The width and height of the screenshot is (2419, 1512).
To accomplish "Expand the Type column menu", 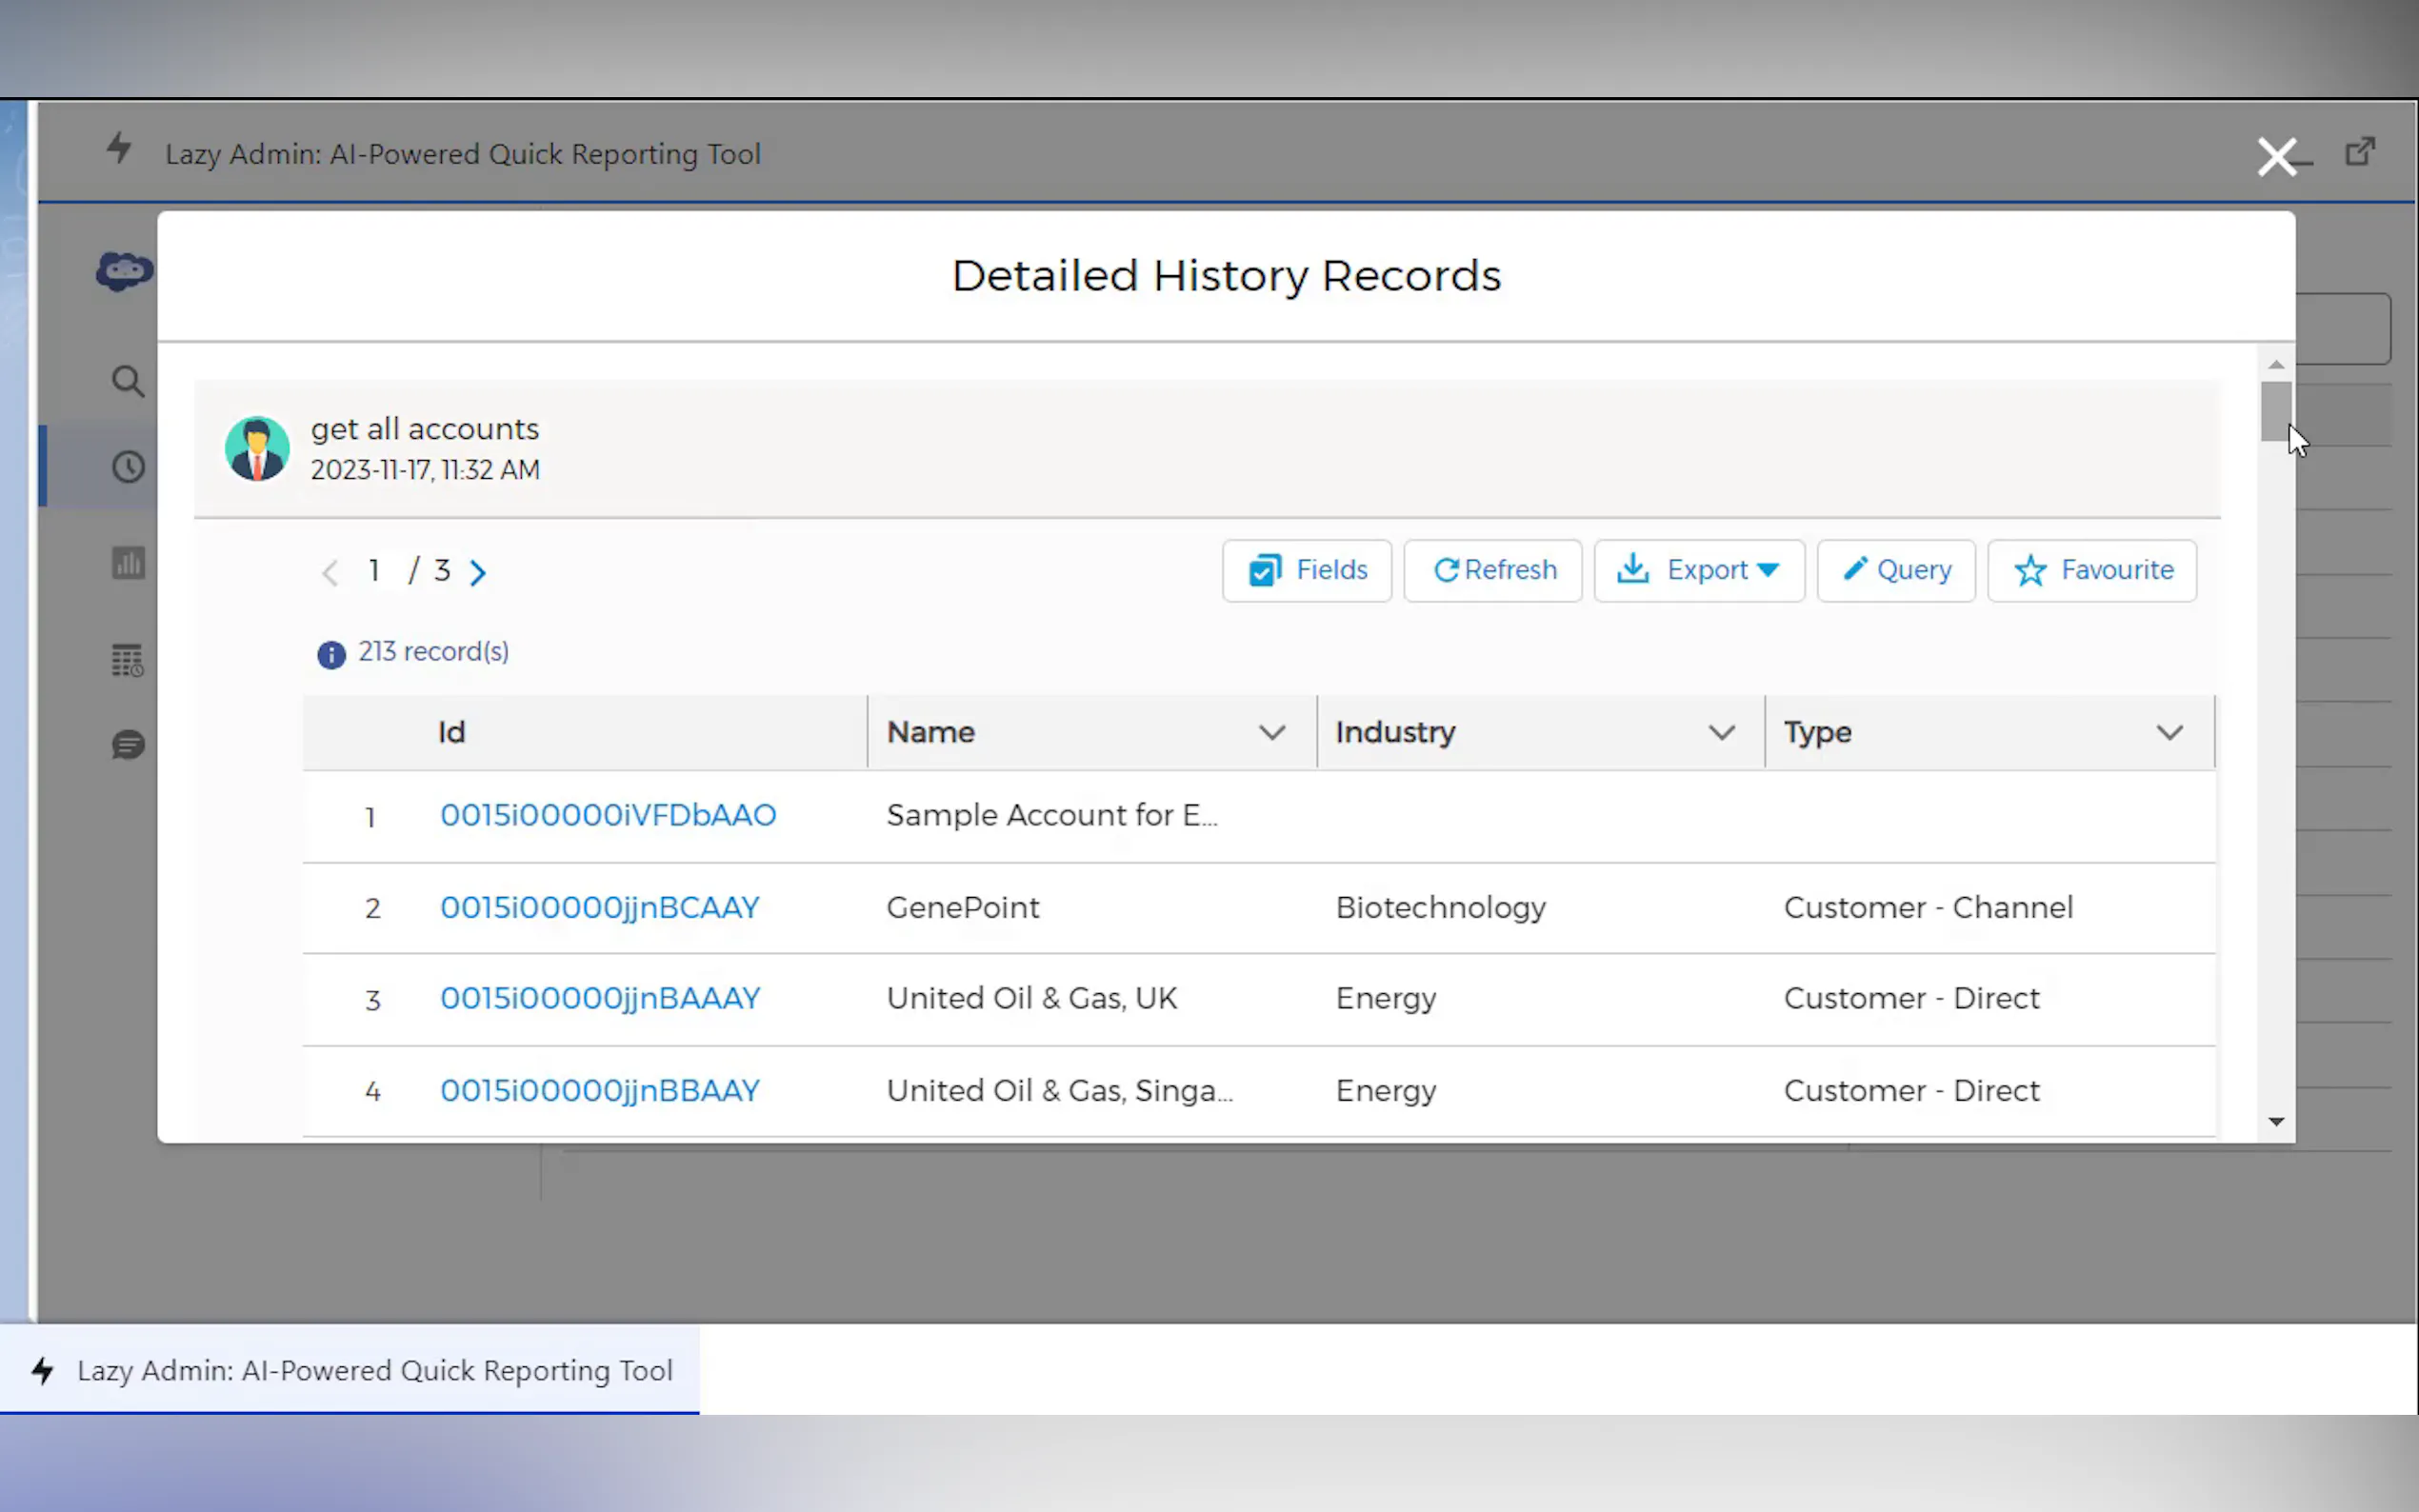I will pos(2169,733).
